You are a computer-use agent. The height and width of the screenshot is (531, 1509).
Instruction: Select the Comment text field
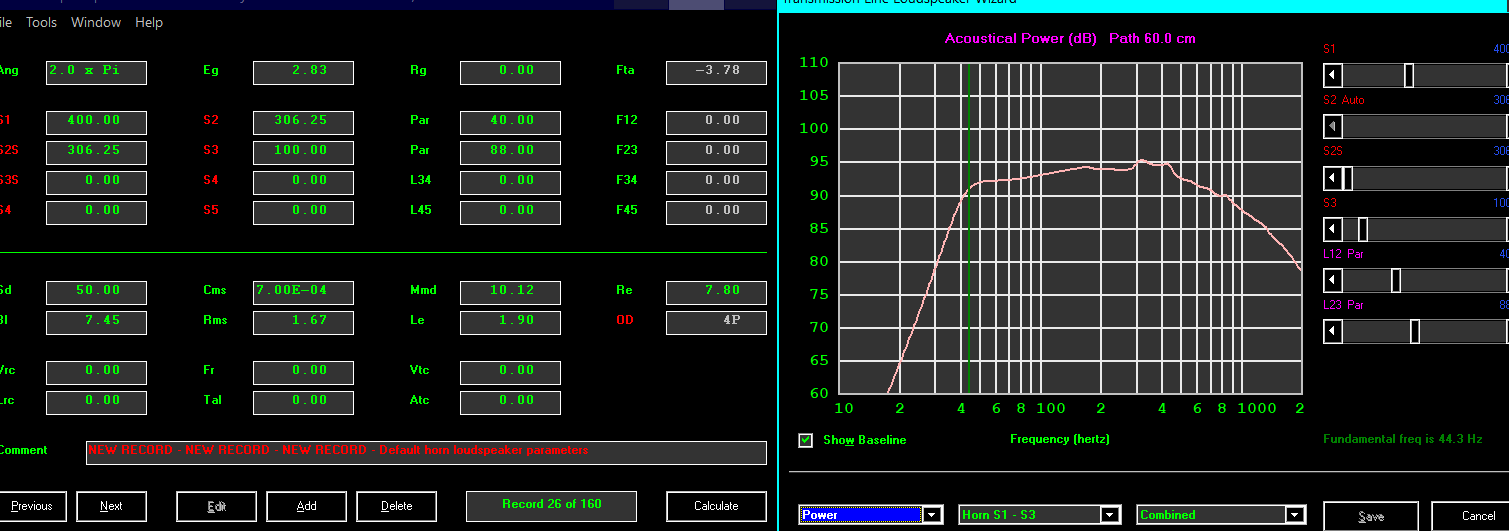pos(426,452)
